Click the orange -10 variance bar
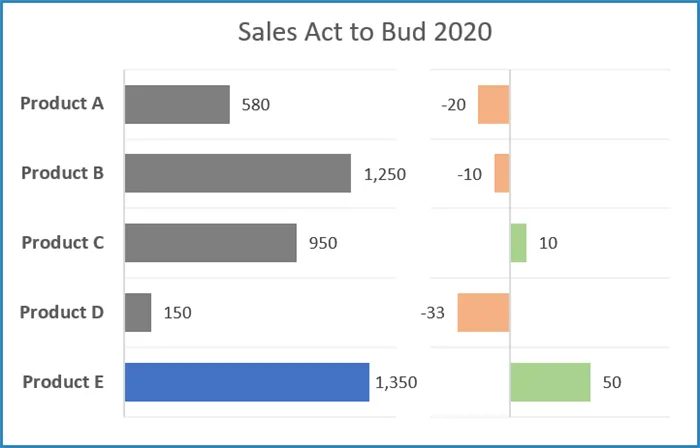Screen dimensions: 700x448 (x=502, y=173)
